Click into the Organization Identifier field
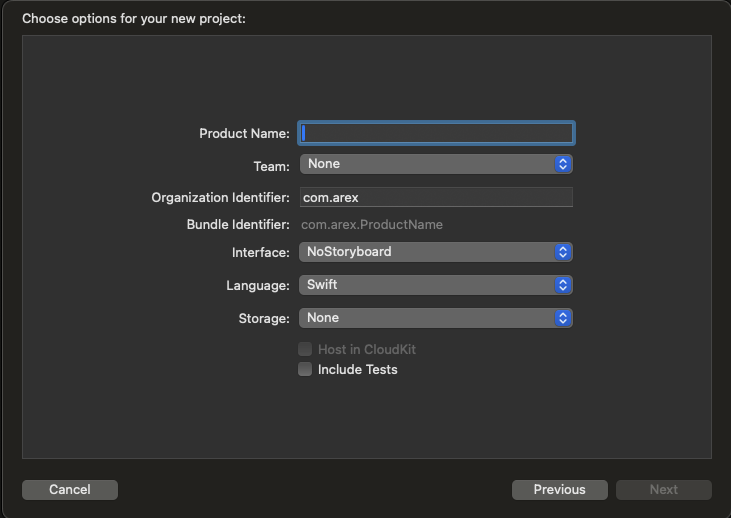The image size is (731, 518). [436, 197]
